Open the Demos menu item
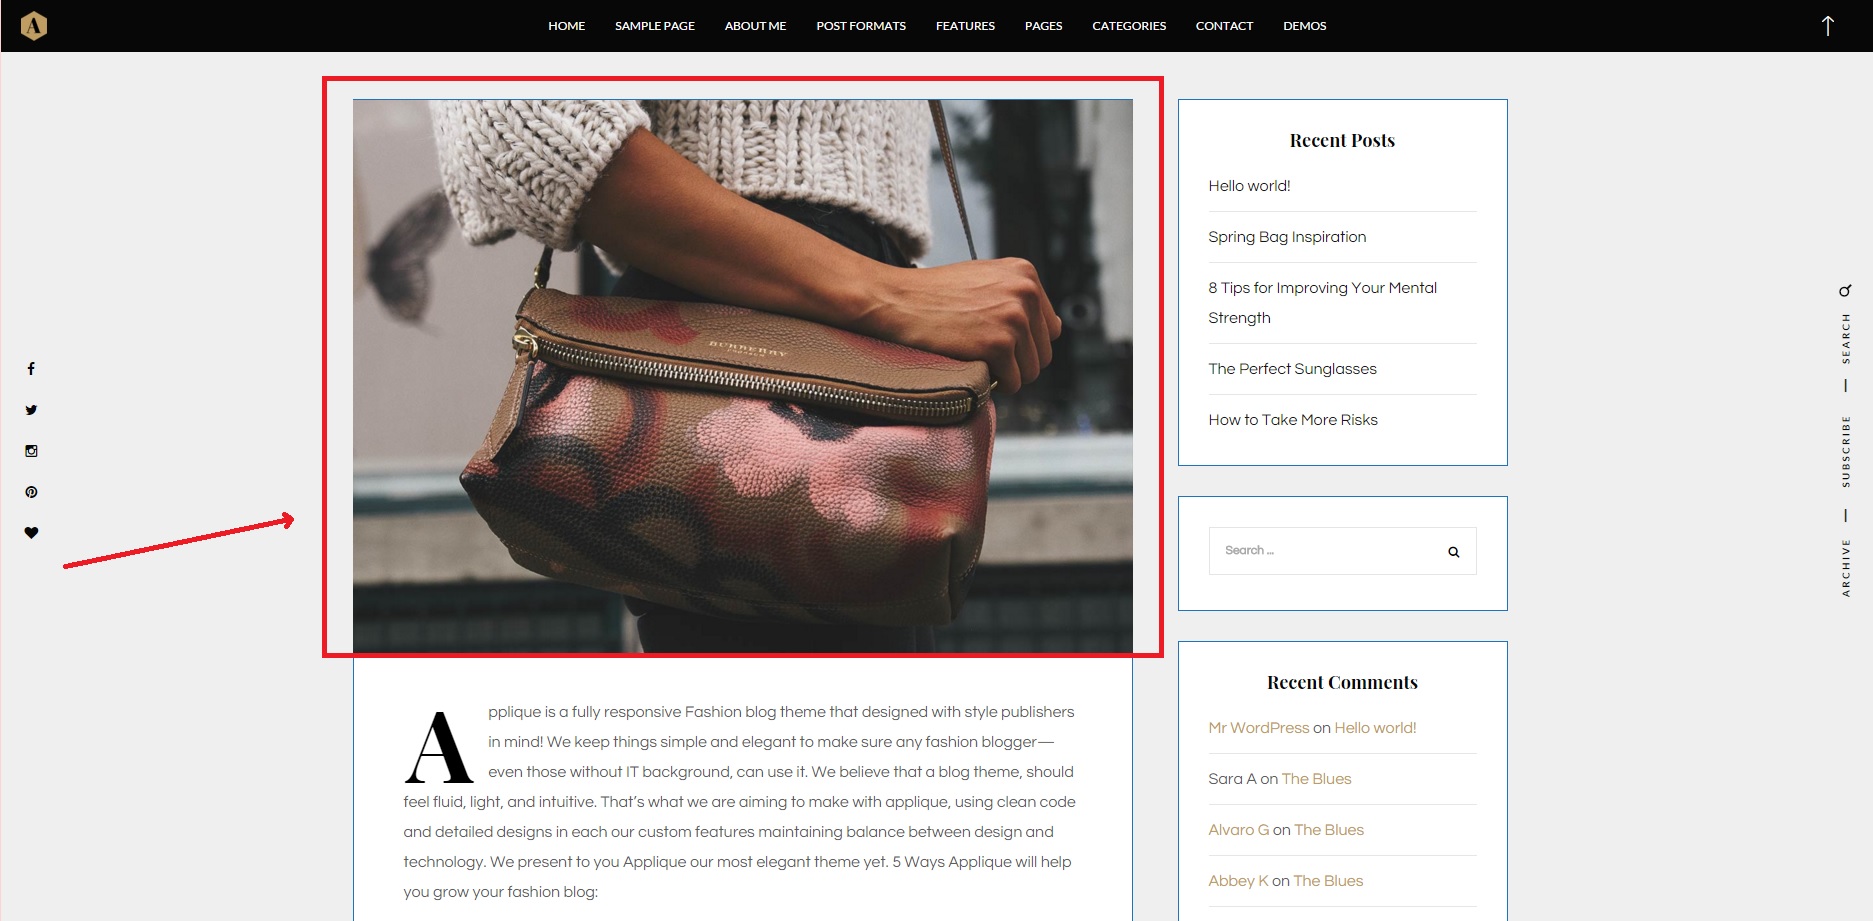The width and height of the screenshot is (1873, 921). click(1304, 26)
